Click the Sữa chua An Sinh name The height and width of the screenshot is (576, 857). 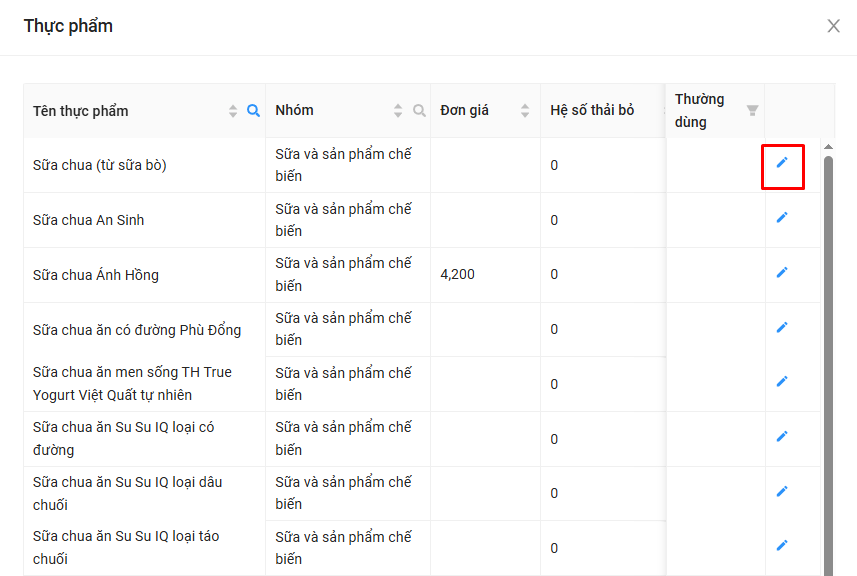click(88, 220)
